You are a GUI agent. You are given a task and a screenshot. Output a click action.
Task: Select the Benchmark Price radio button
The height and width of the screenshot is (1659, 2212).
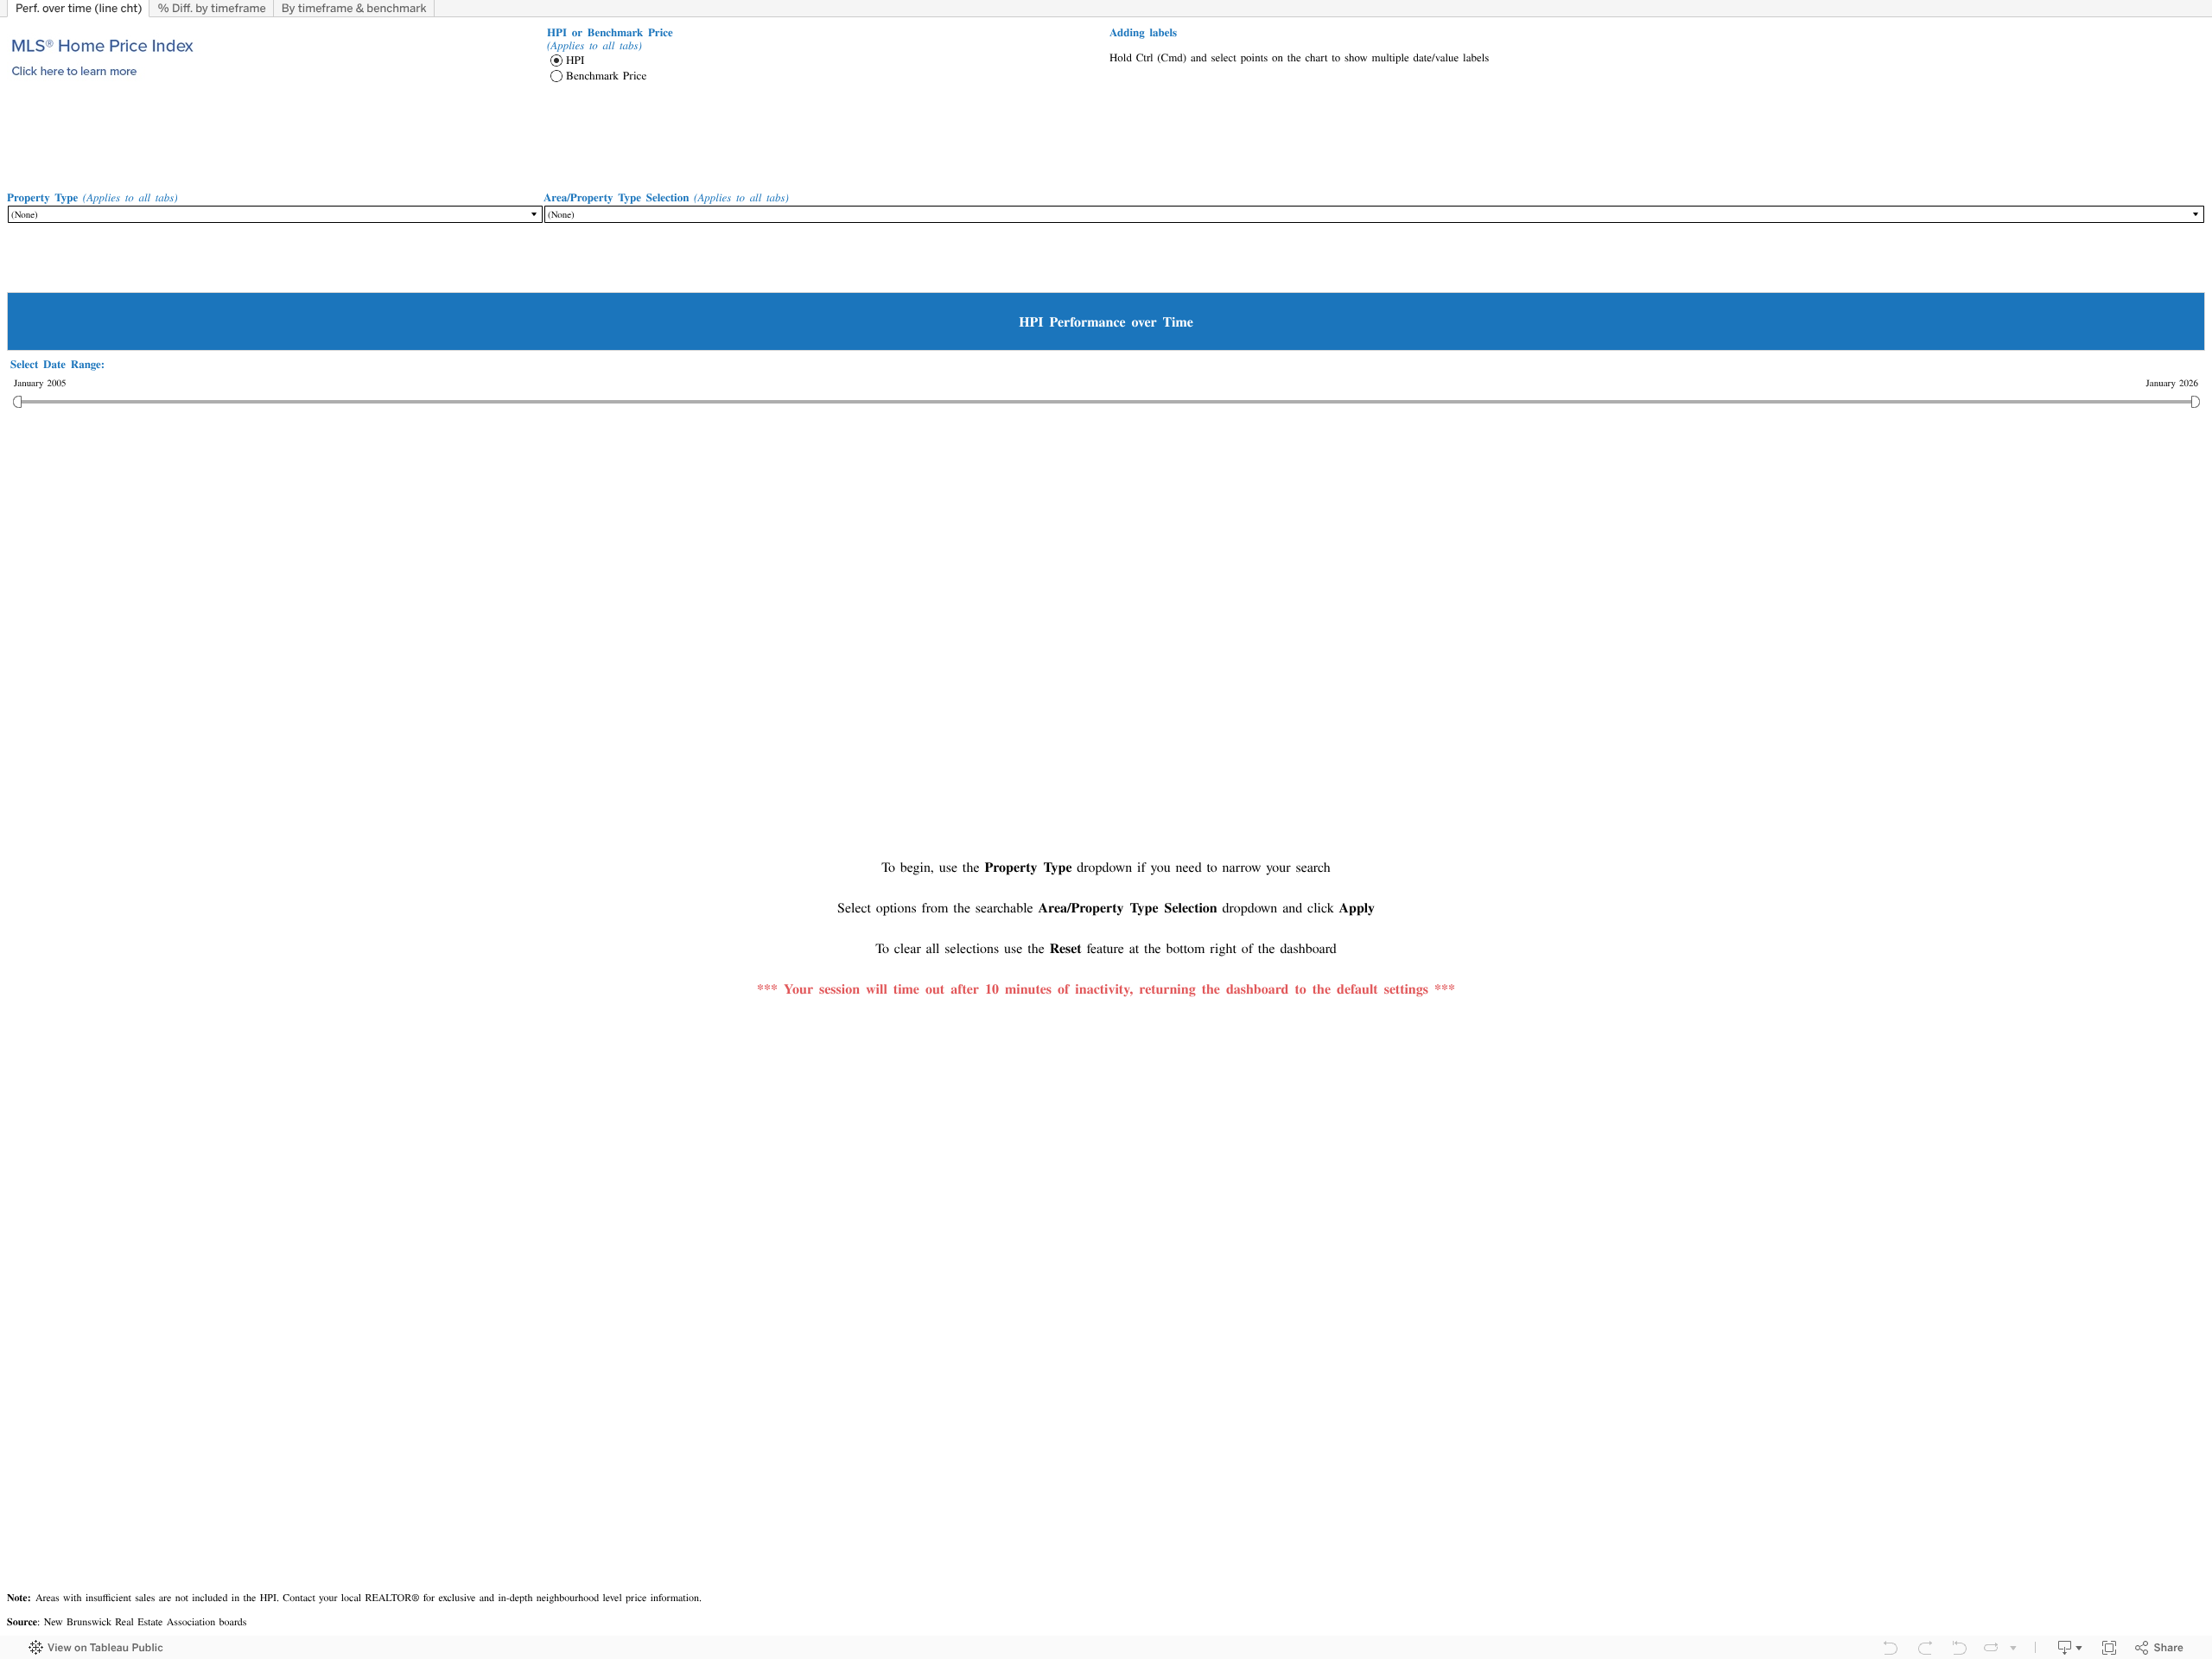point(557,76)
